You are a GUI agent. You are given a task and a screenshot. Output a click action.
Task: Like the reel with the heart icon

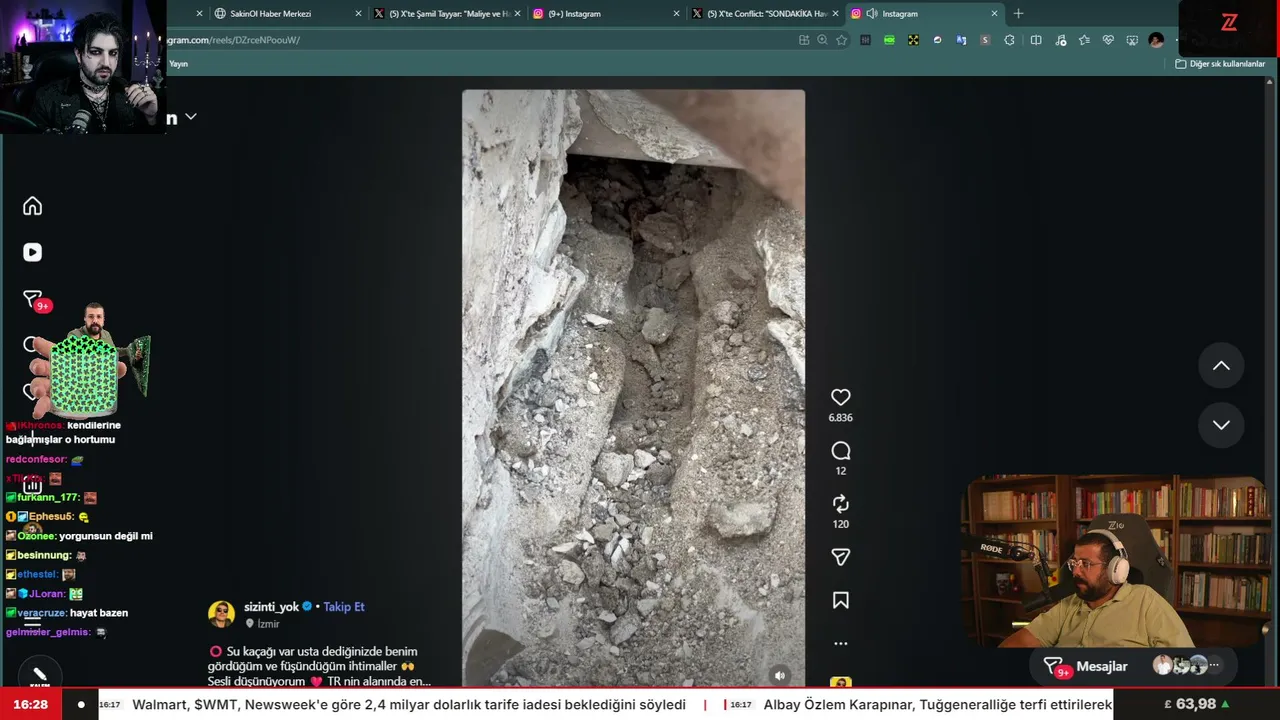tap(841, 397)
